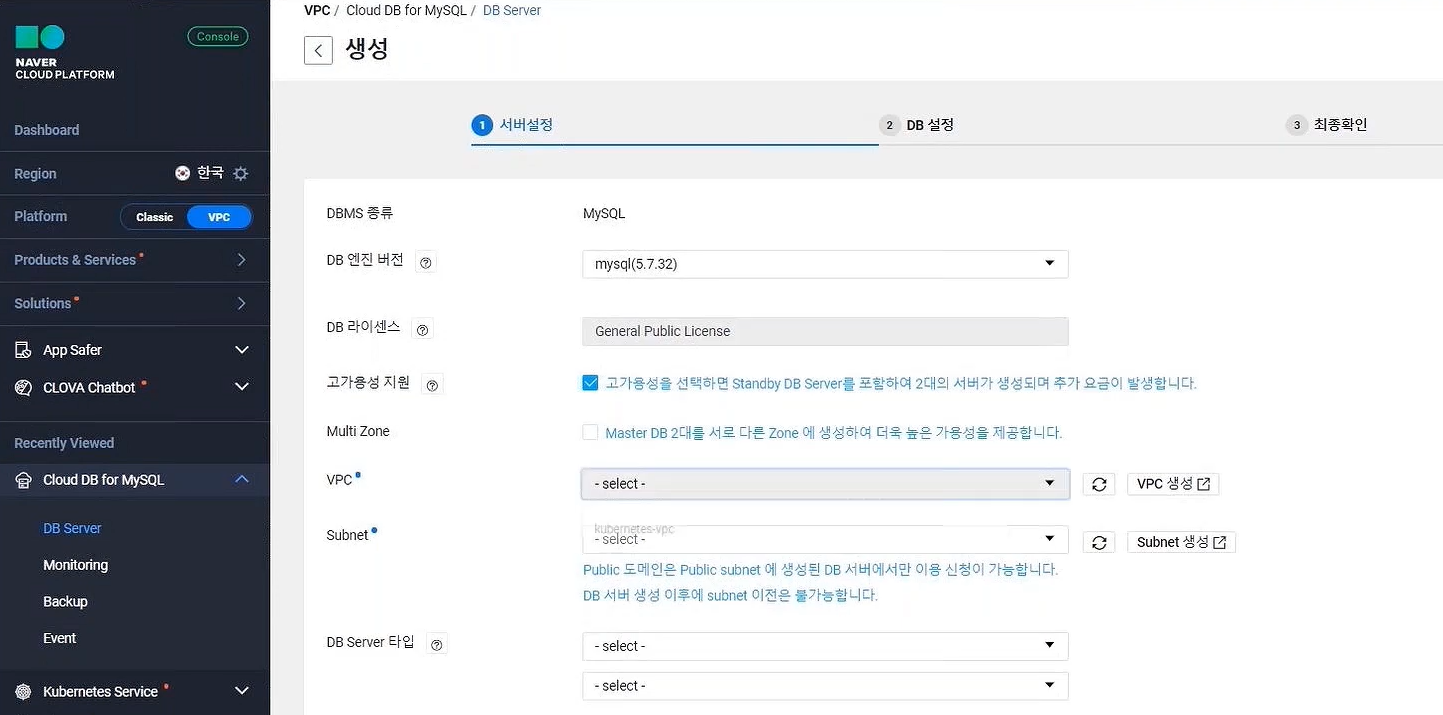Click Cloud DB for MySQL breadcrumb link
This screenshot has width=1443, height=715.
(x=406, y=10)
